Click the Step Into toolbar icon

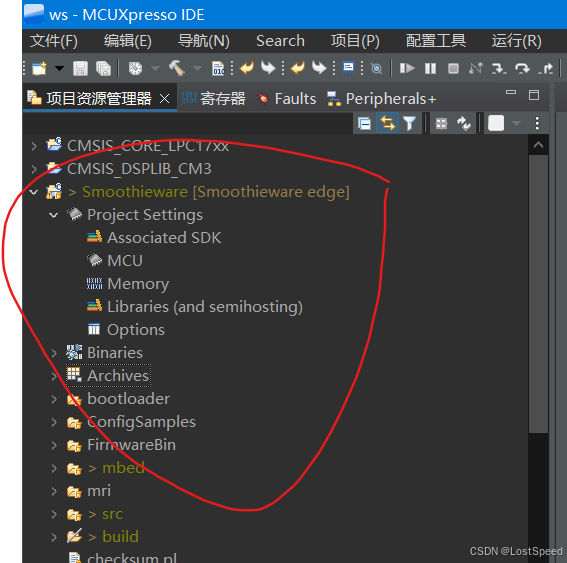pyautogui.click(x=499, y=68)
